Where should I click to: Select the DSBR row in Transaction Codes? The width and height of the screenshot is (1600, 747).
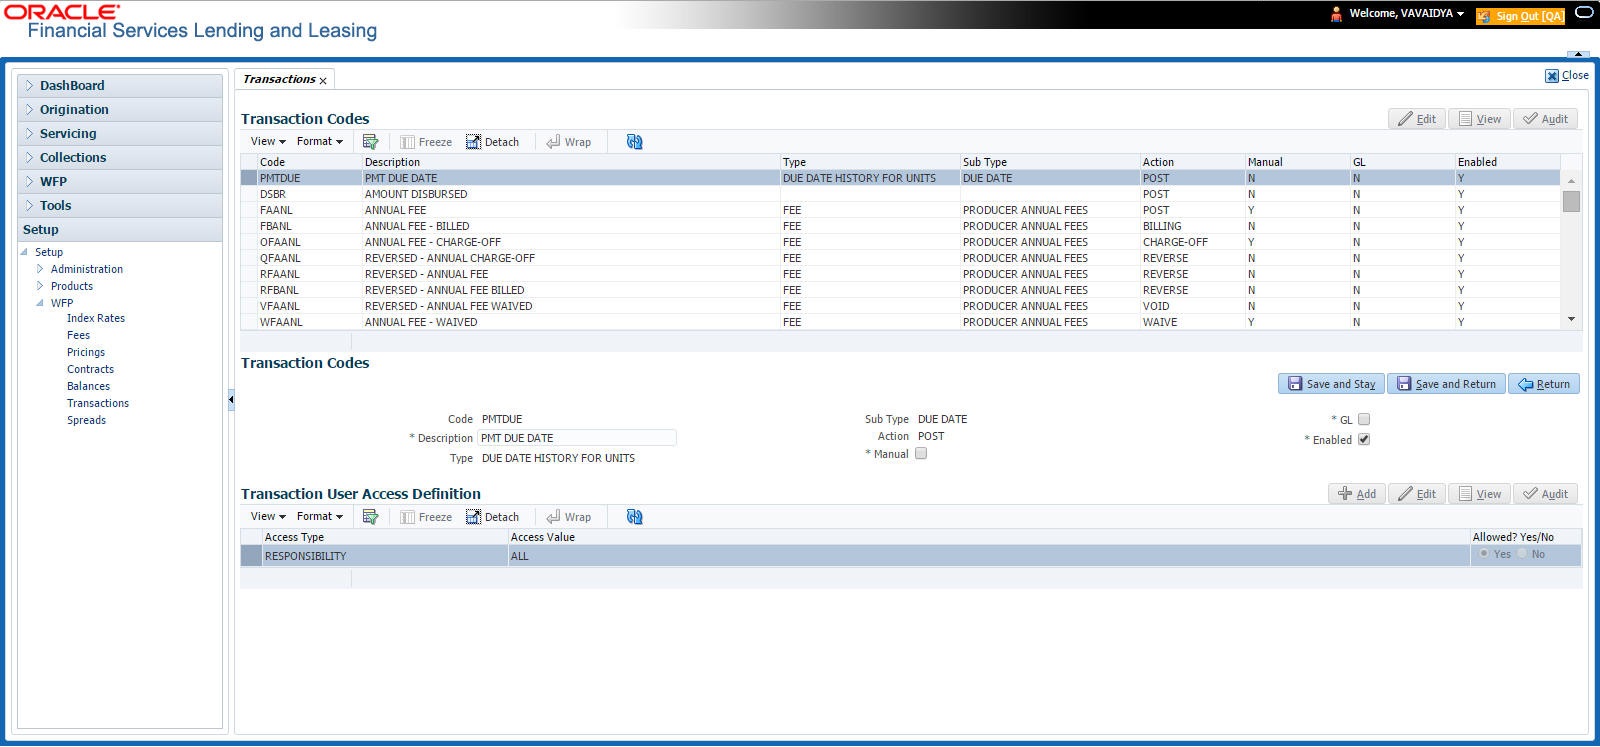pos(900,194)
